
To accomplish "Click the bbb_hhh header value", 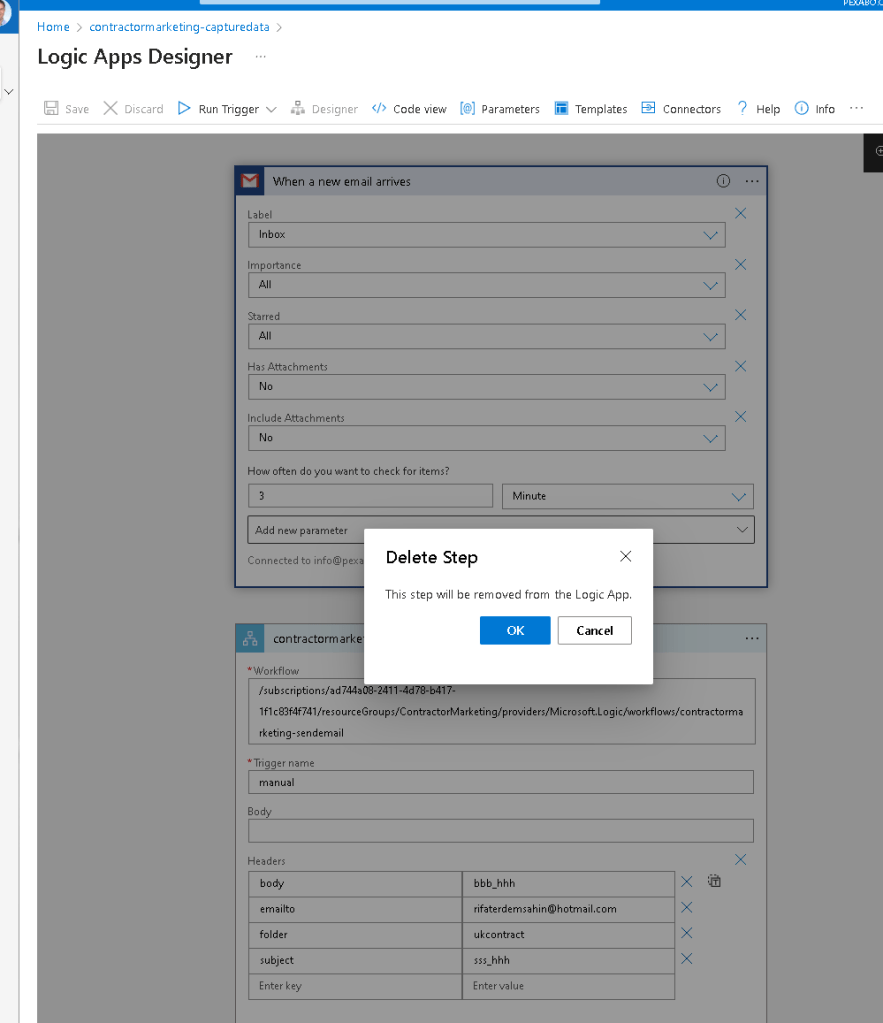I will coord(568,883).
